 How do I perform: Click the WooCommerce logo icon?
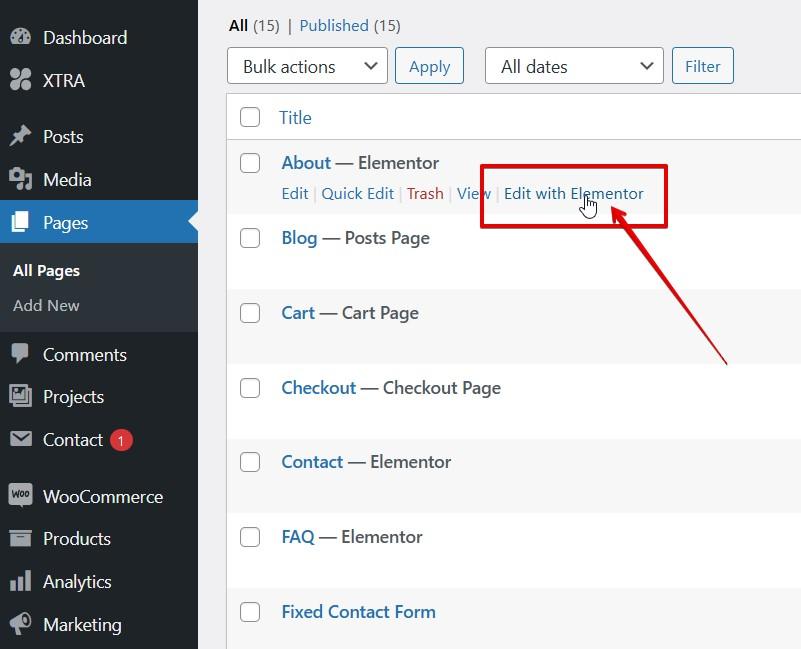(x=21, y=497)
